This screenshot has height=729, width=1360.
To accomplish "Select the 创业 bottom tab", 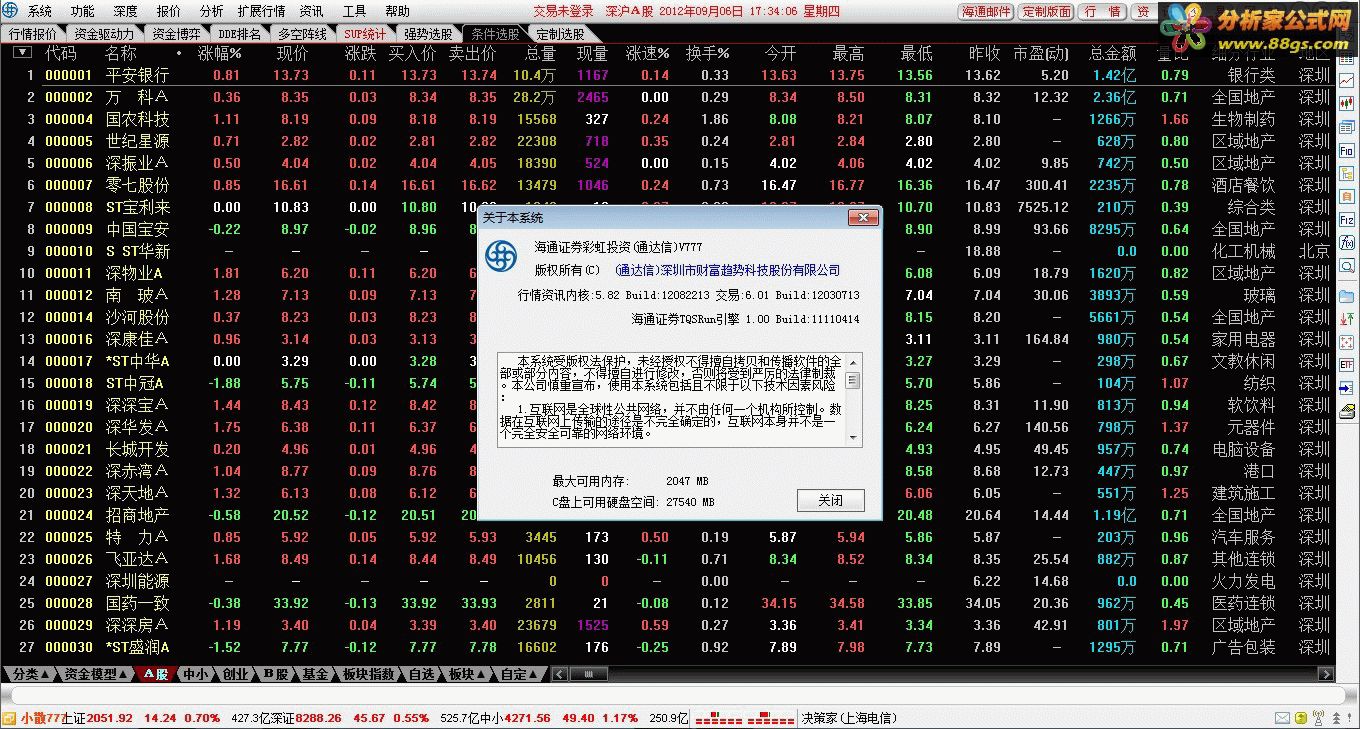I will [236, 674].
